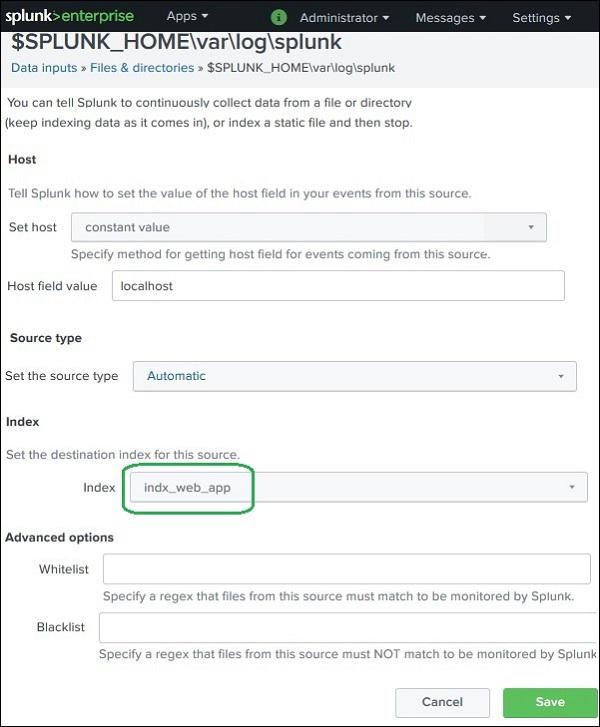Click the Set host dropdown arrow
The image size is (600, 727).
click(531, 227)
